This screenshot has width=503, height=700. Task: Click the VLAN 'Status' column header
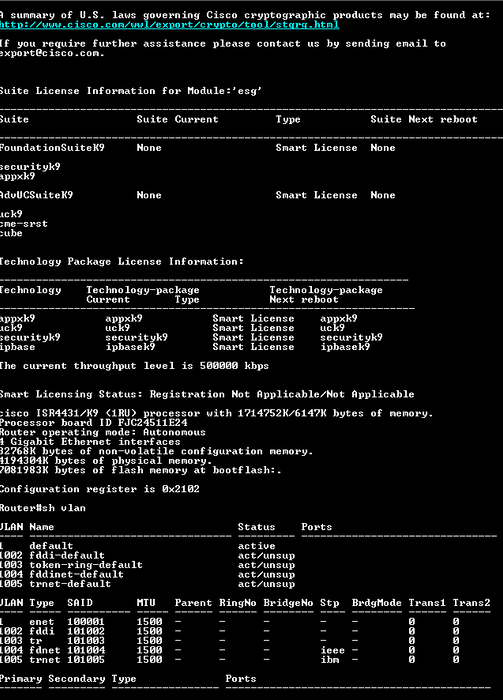(256, 527)
